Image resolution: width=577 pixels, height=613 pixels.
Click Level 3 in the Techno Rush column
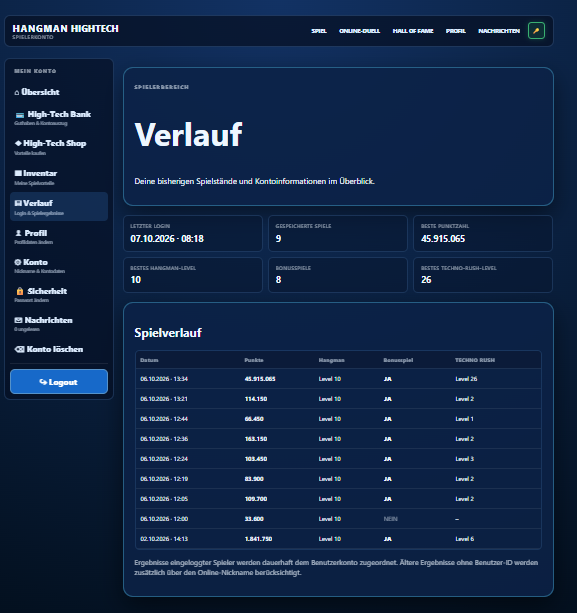(464, 459)
